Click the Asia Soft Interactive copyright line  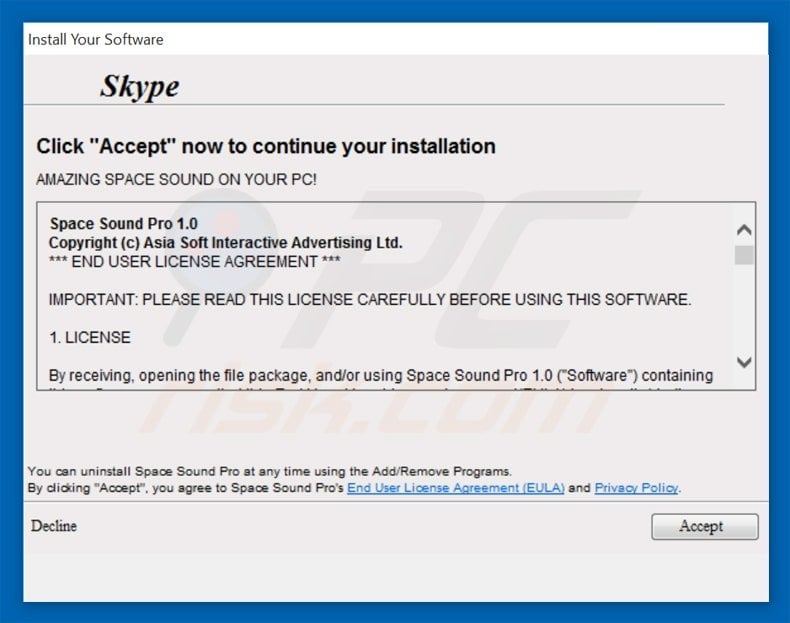225,243
